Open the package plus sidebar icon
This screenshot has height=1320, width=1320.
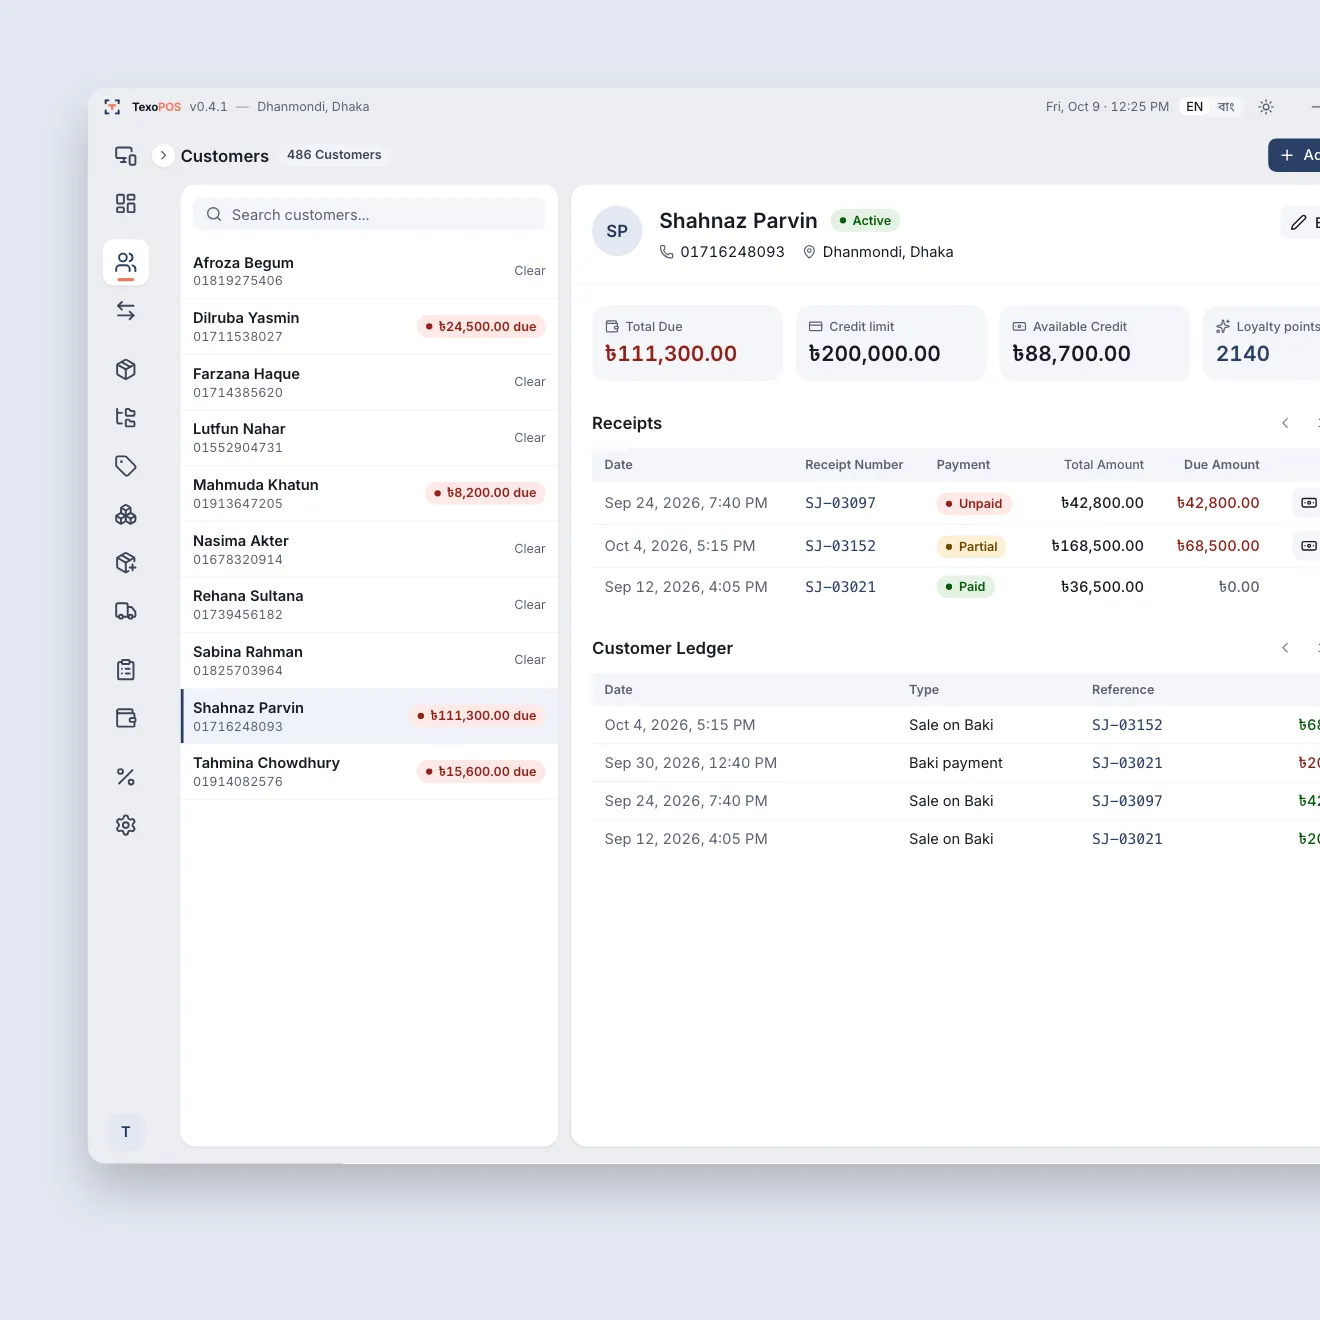pos(126,563)
